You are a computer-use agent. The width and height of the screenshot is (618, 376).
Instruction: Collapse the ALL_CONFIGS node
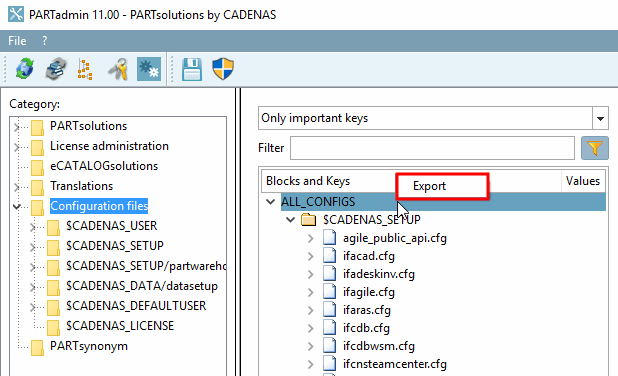(270, 202)
